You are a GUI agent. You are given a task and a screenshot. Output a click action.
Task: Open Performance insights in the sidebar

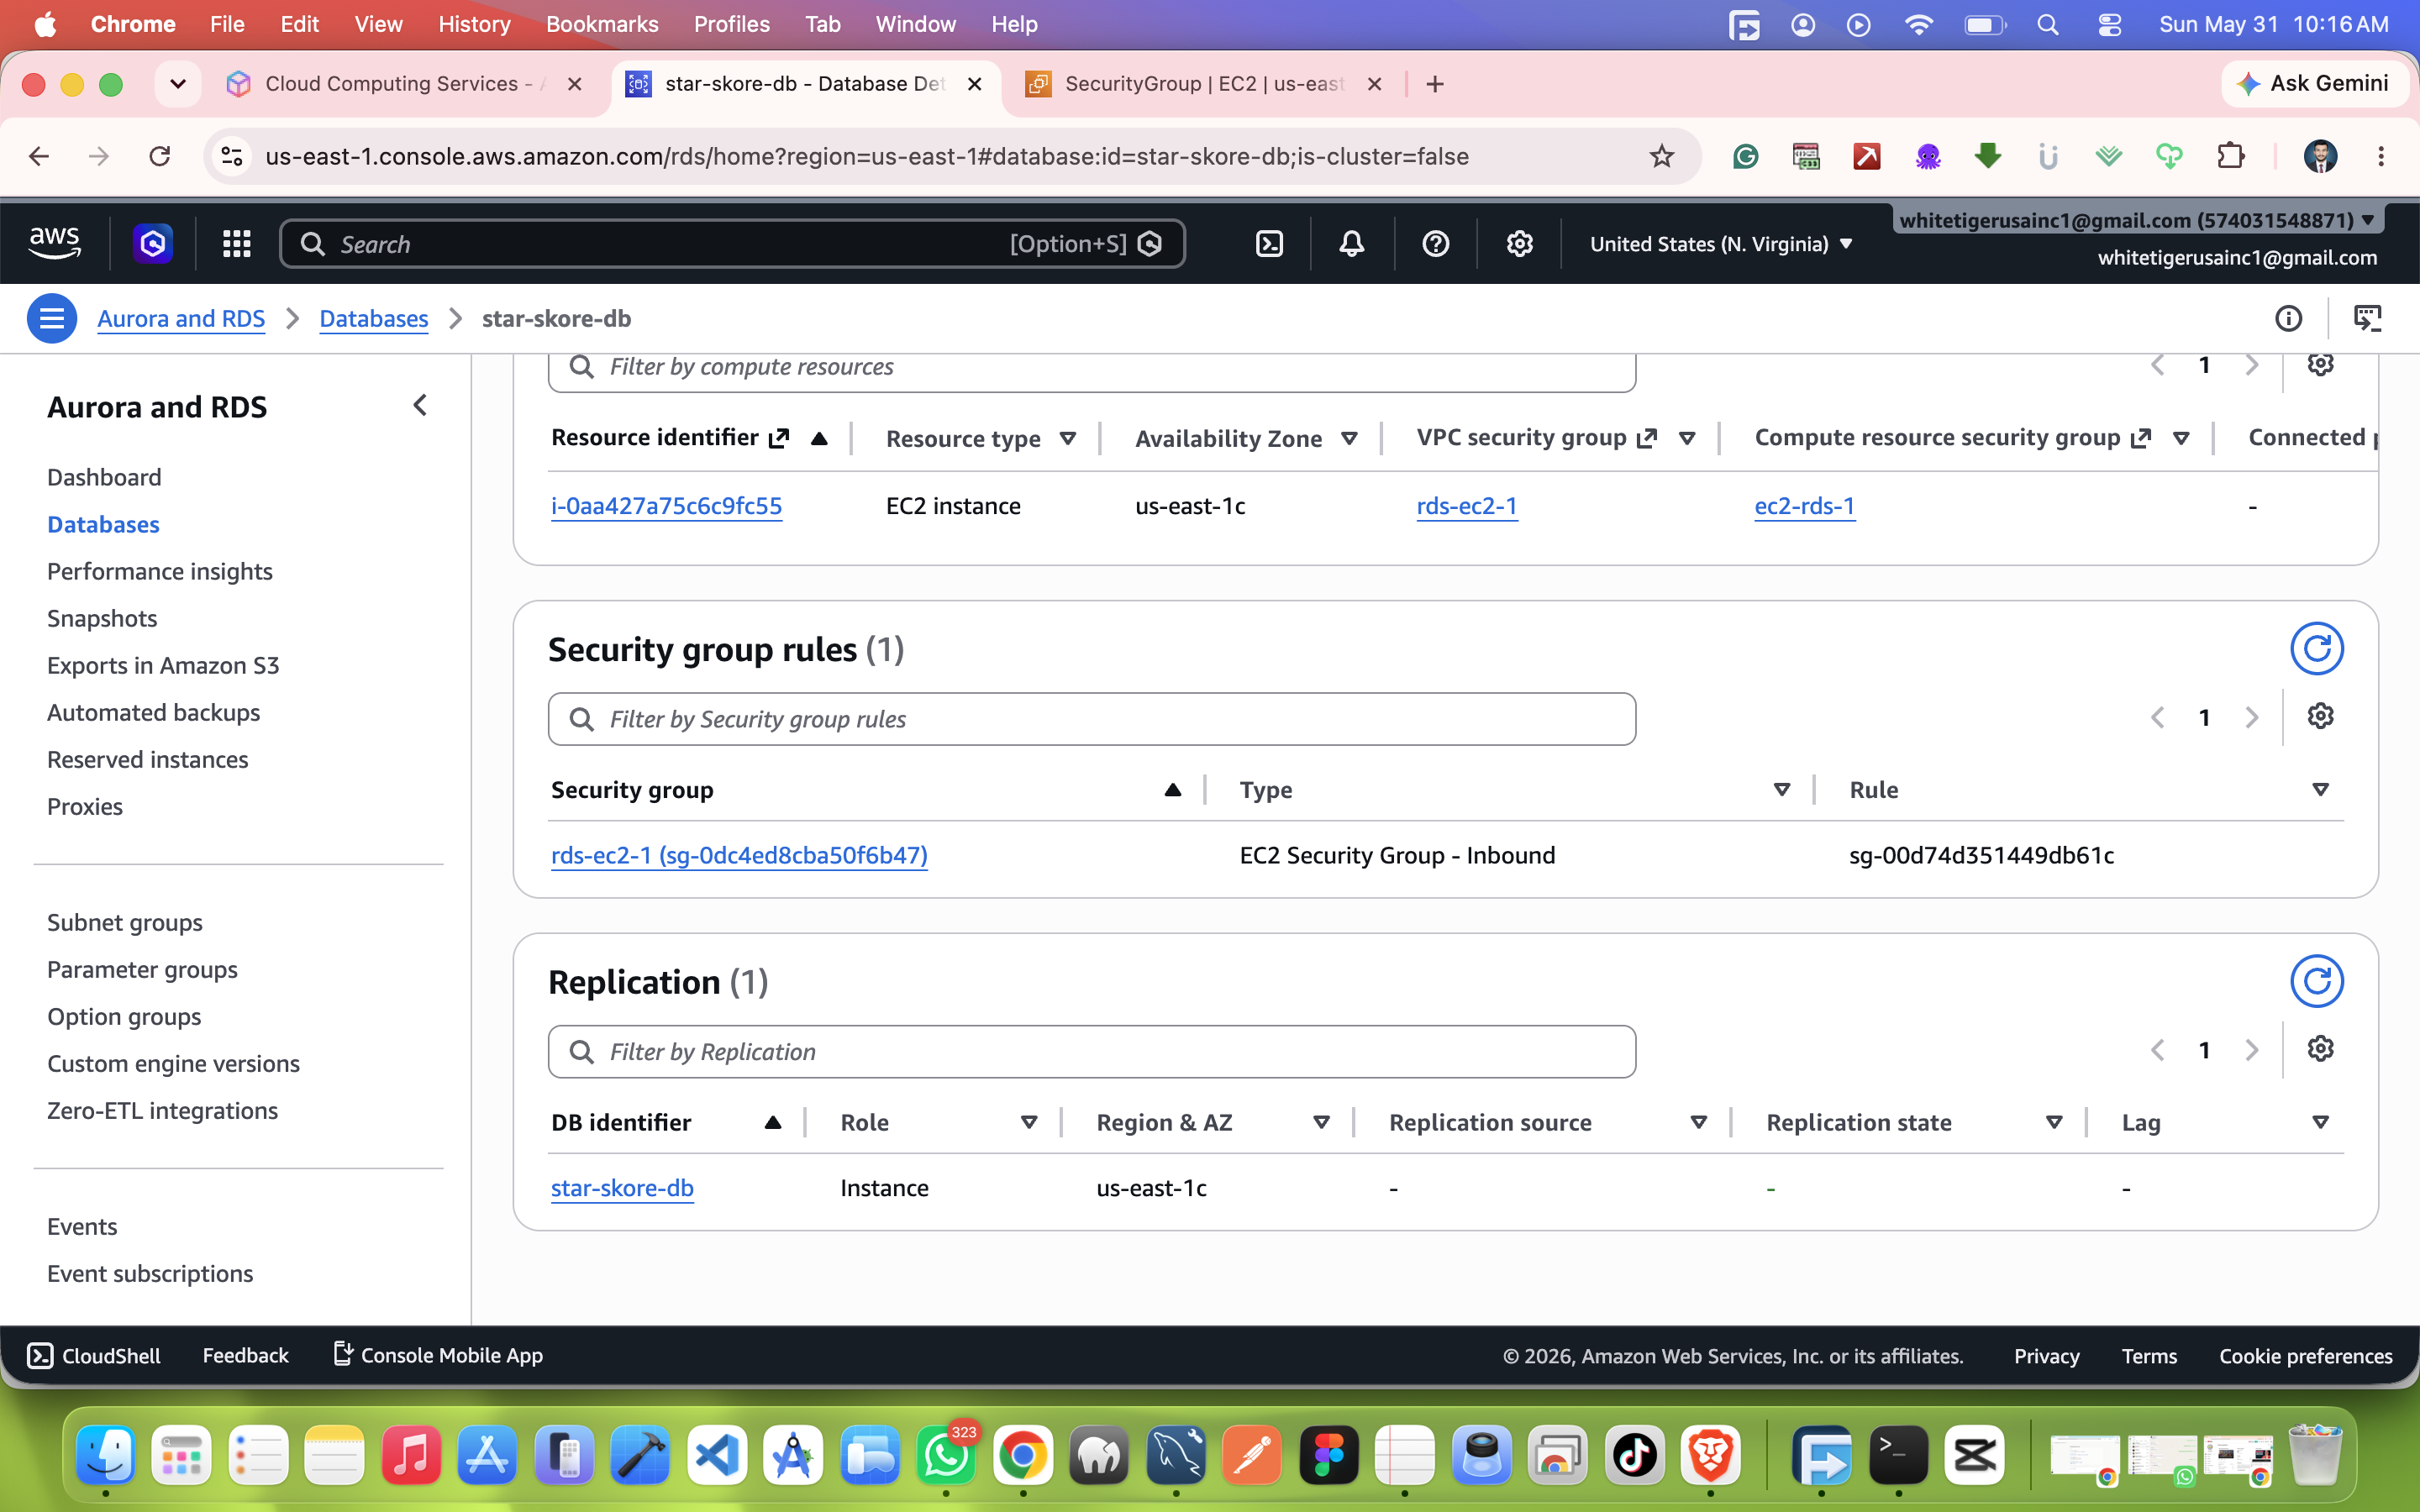pos(160,571)
